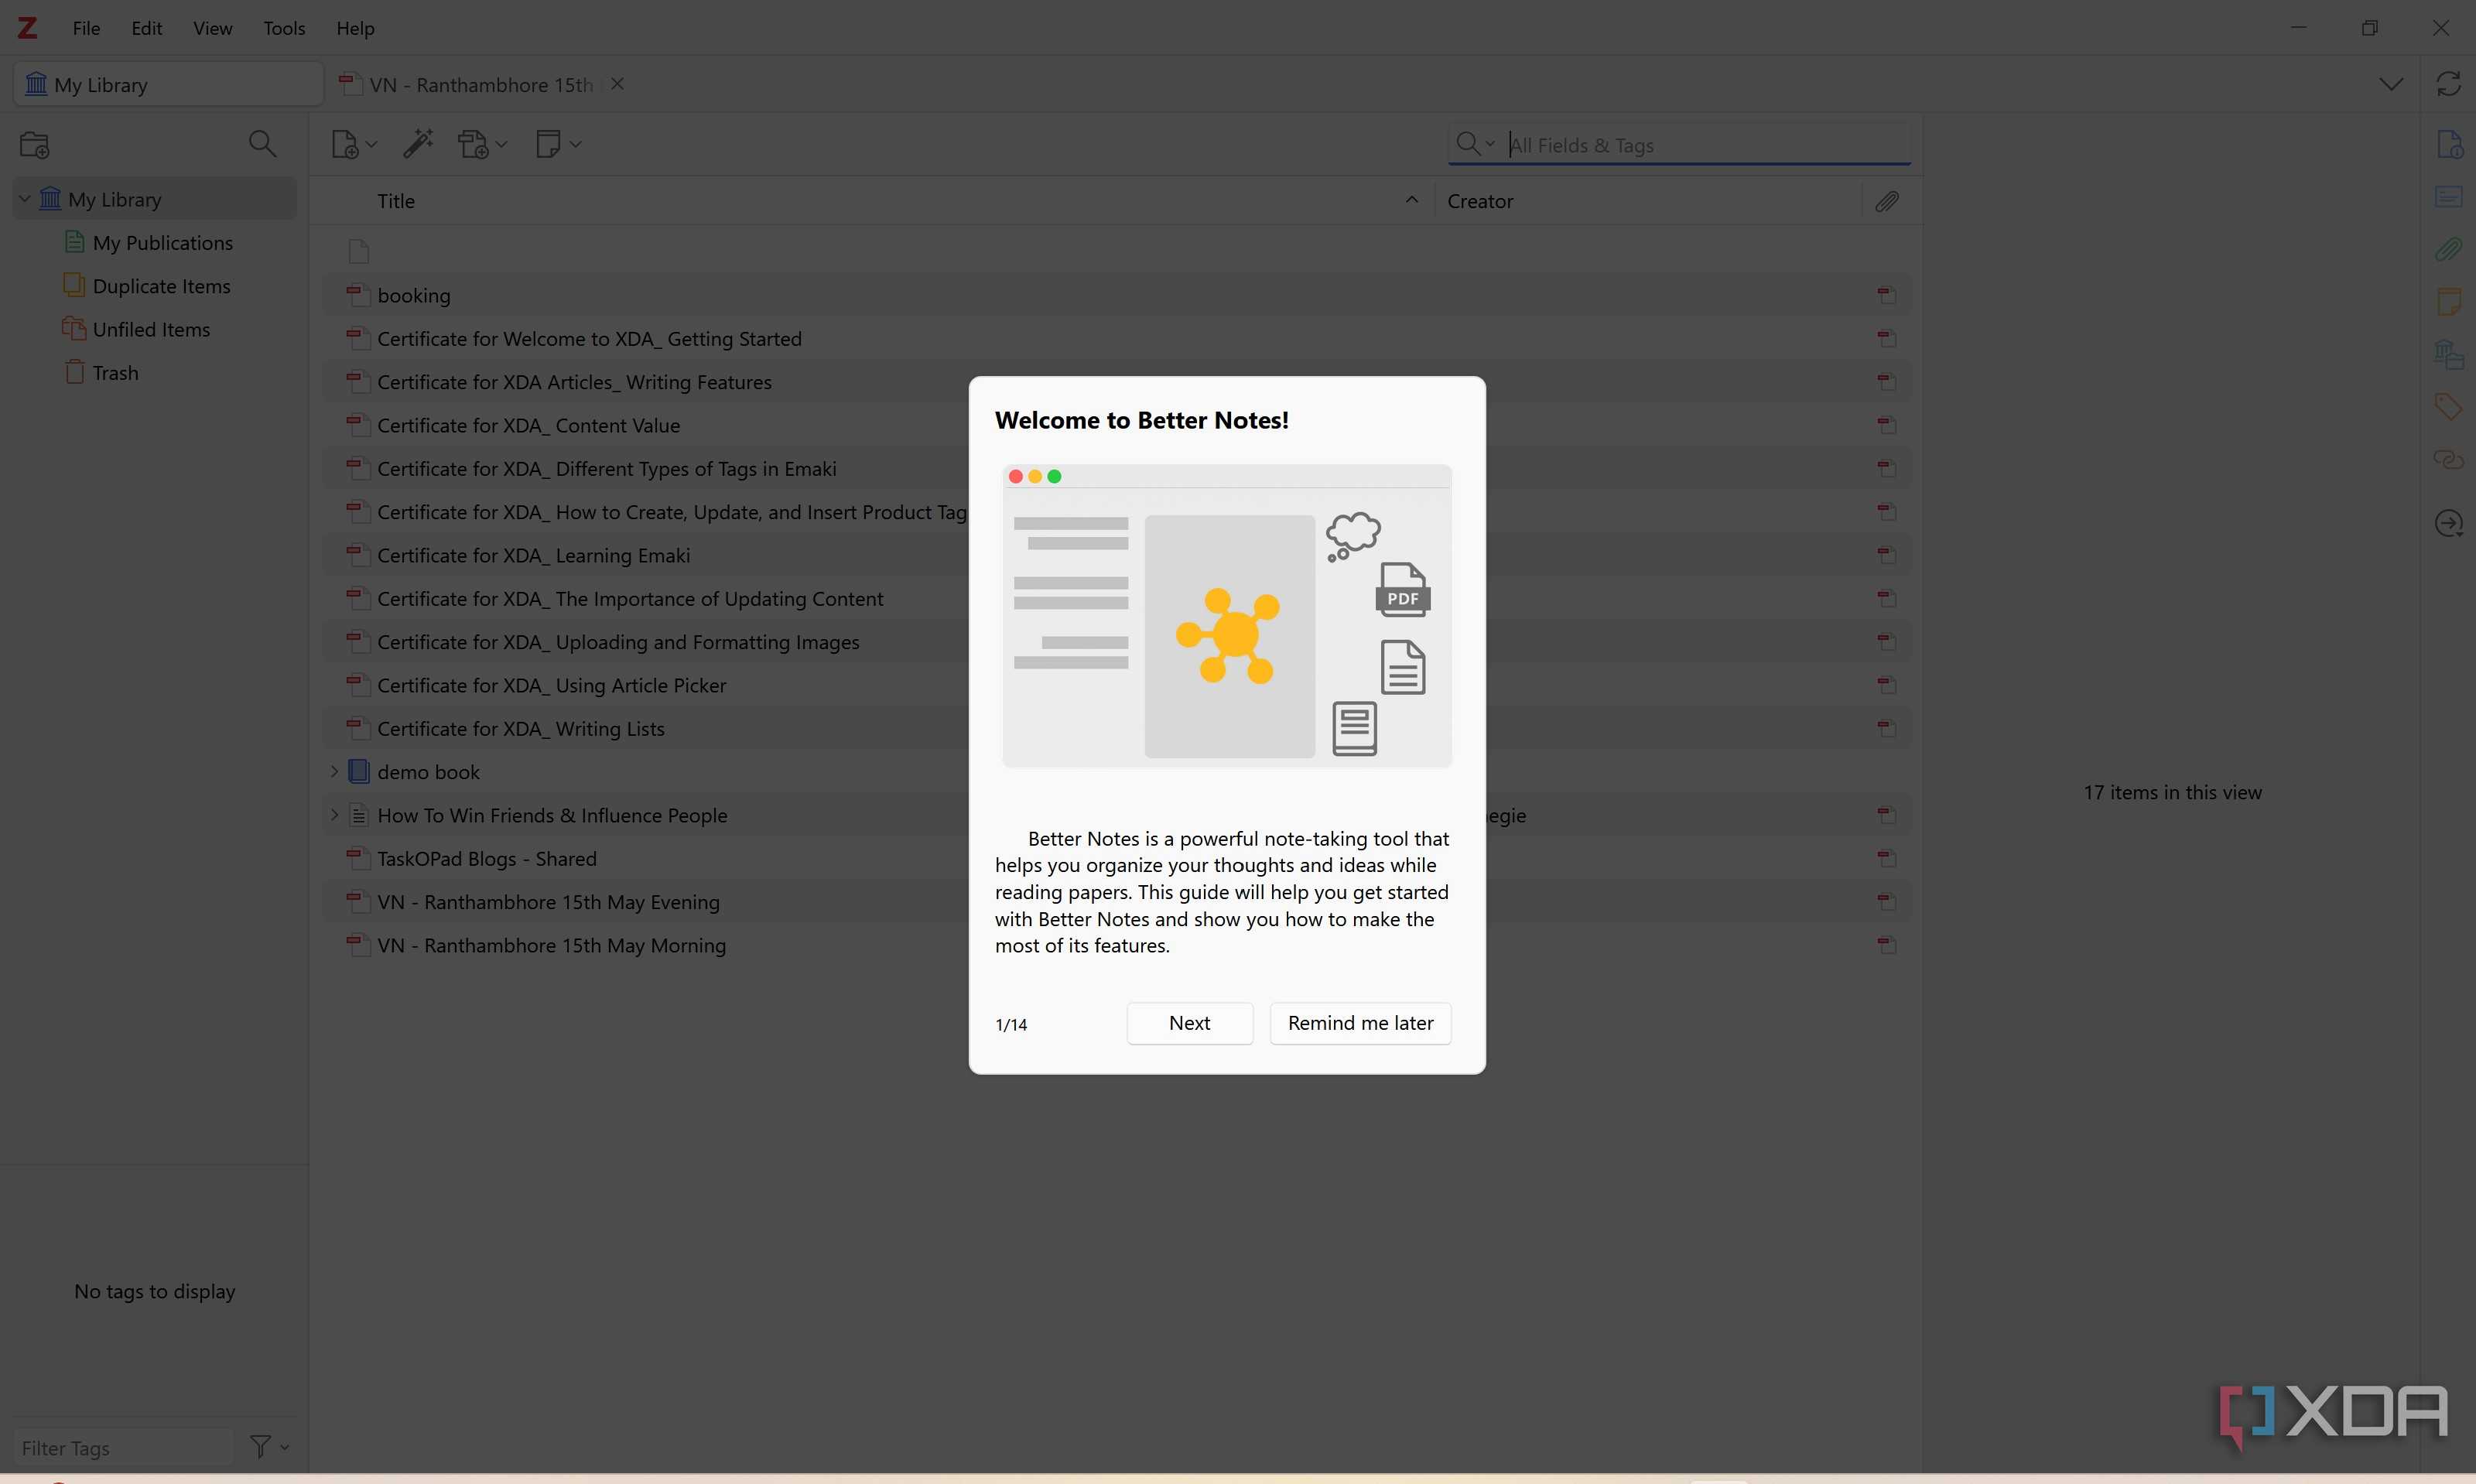Focus the Filter Tags input field
The width and height of the screenshot is (2476, 1484).
click(x=124, y=1447)
